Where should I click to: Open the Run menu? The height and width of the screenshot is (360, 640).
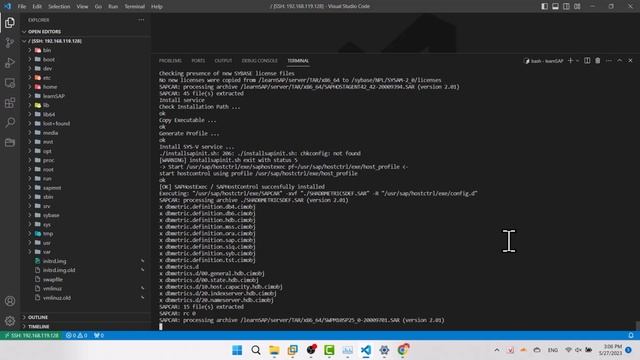coord(113,7)
